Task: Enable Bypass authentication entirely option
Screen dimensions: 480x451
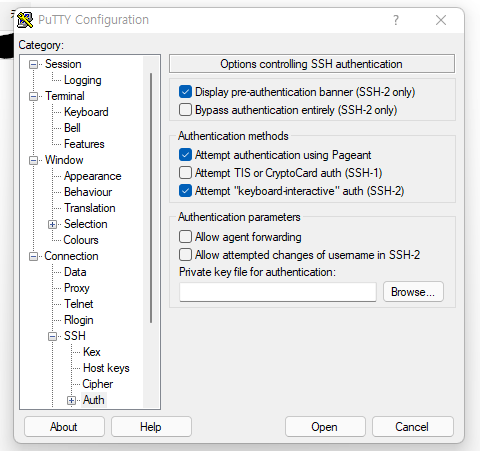Action: point(185,110)
